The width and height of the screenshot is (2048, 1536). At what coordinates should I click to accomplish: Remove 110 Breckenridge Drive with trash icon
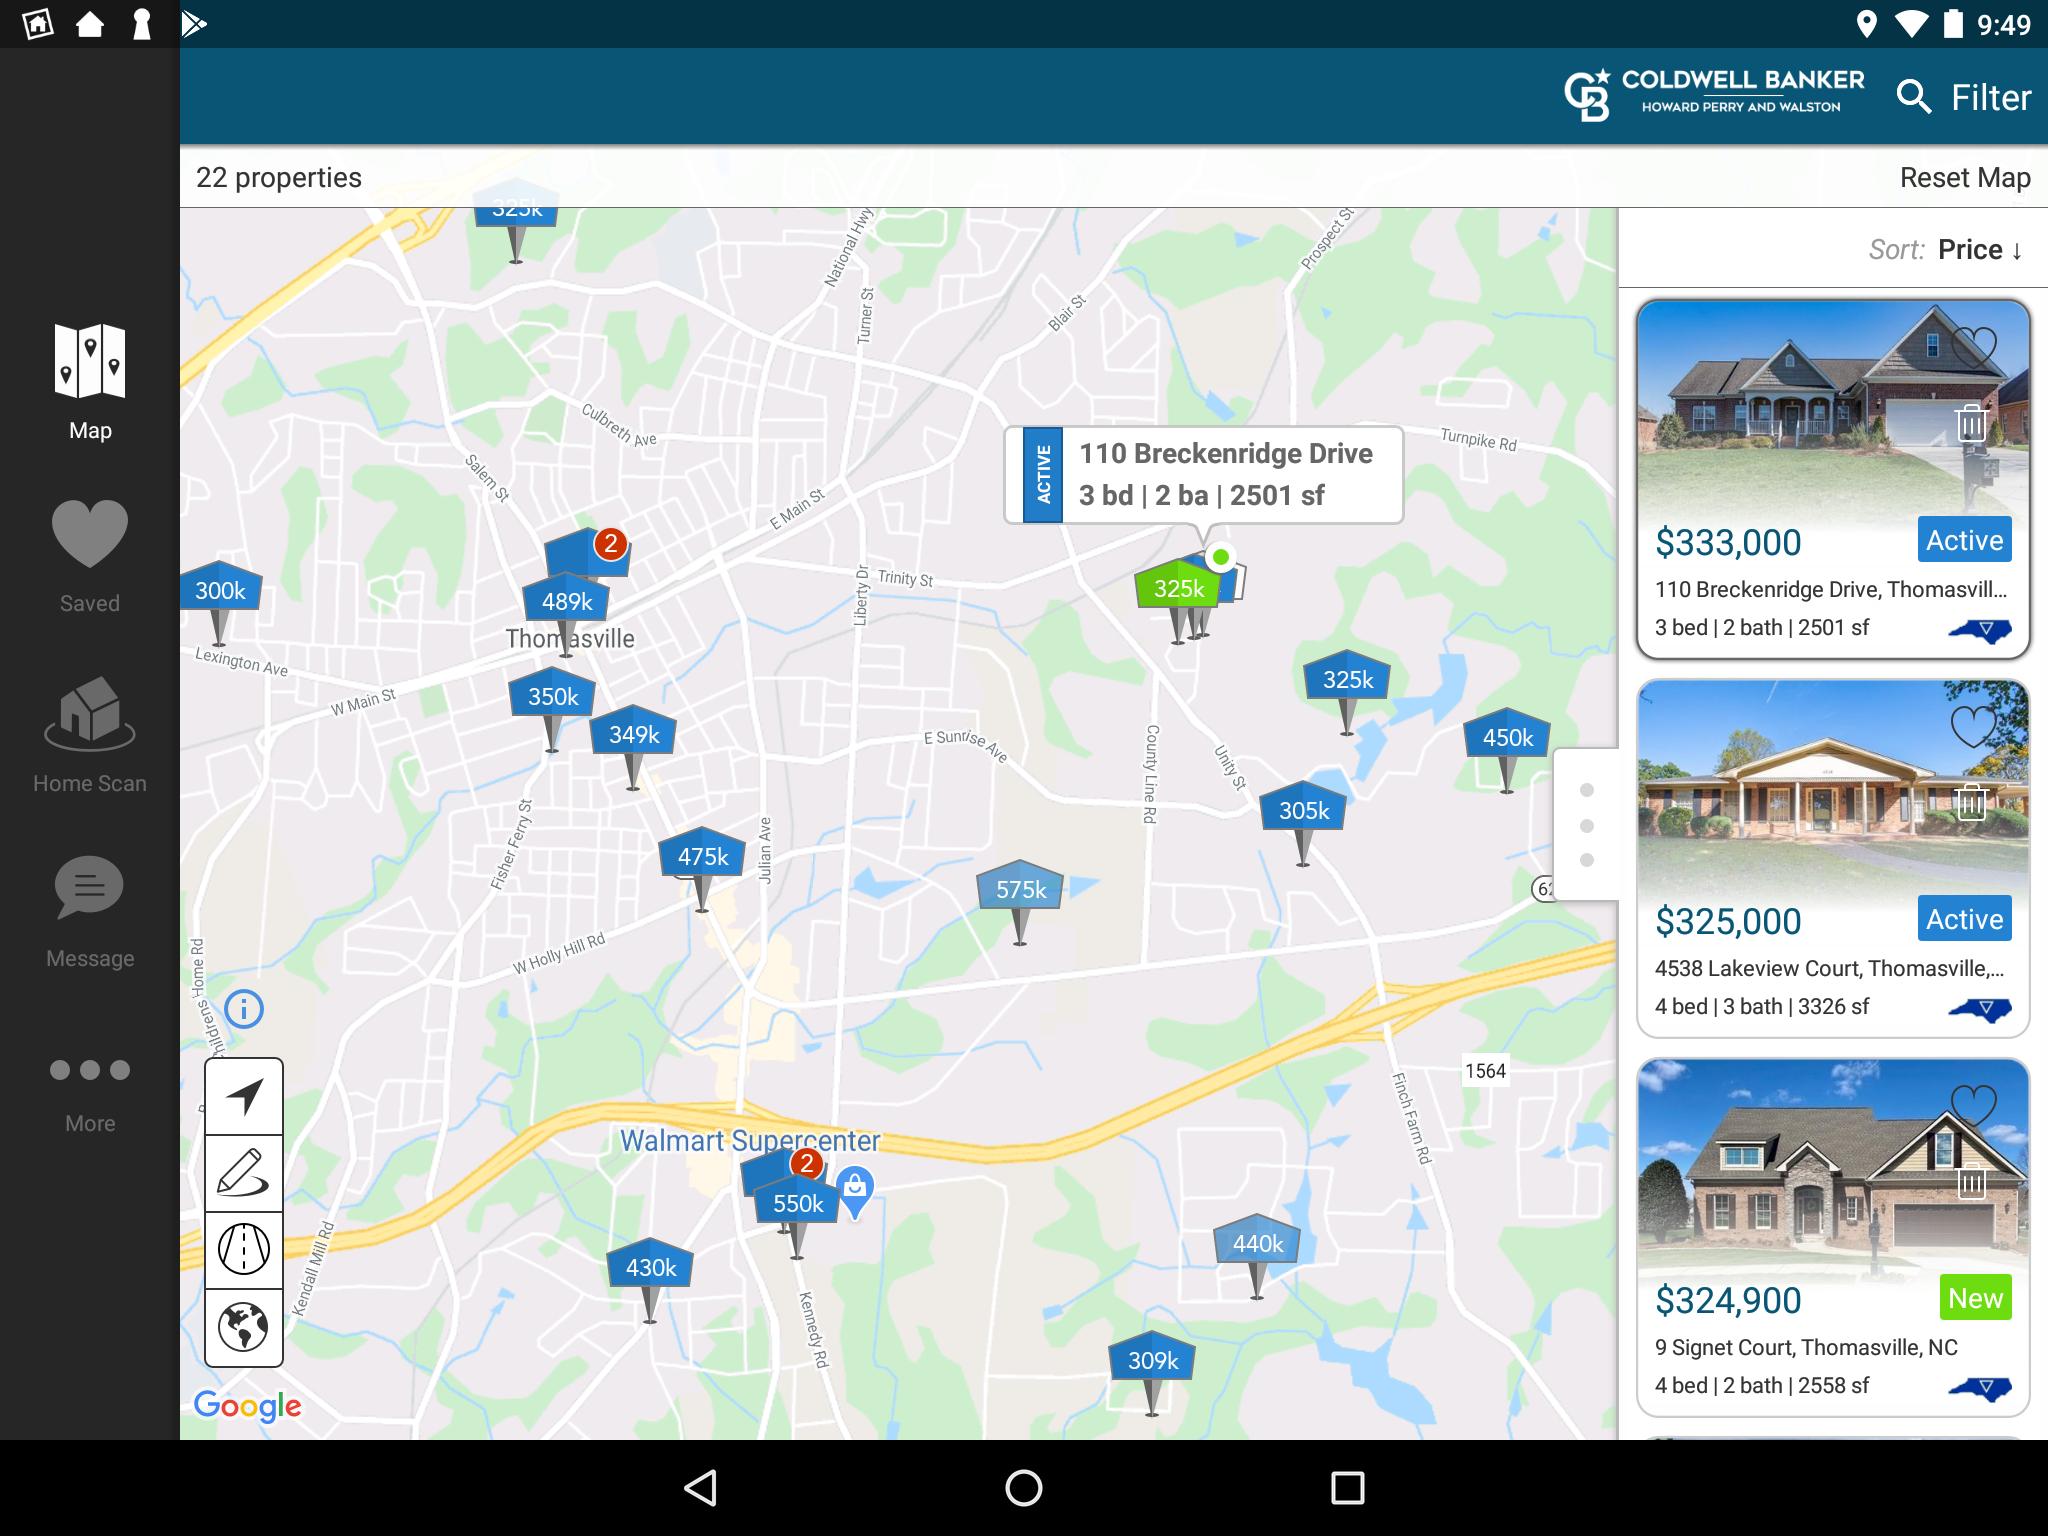coord(1971,423)
